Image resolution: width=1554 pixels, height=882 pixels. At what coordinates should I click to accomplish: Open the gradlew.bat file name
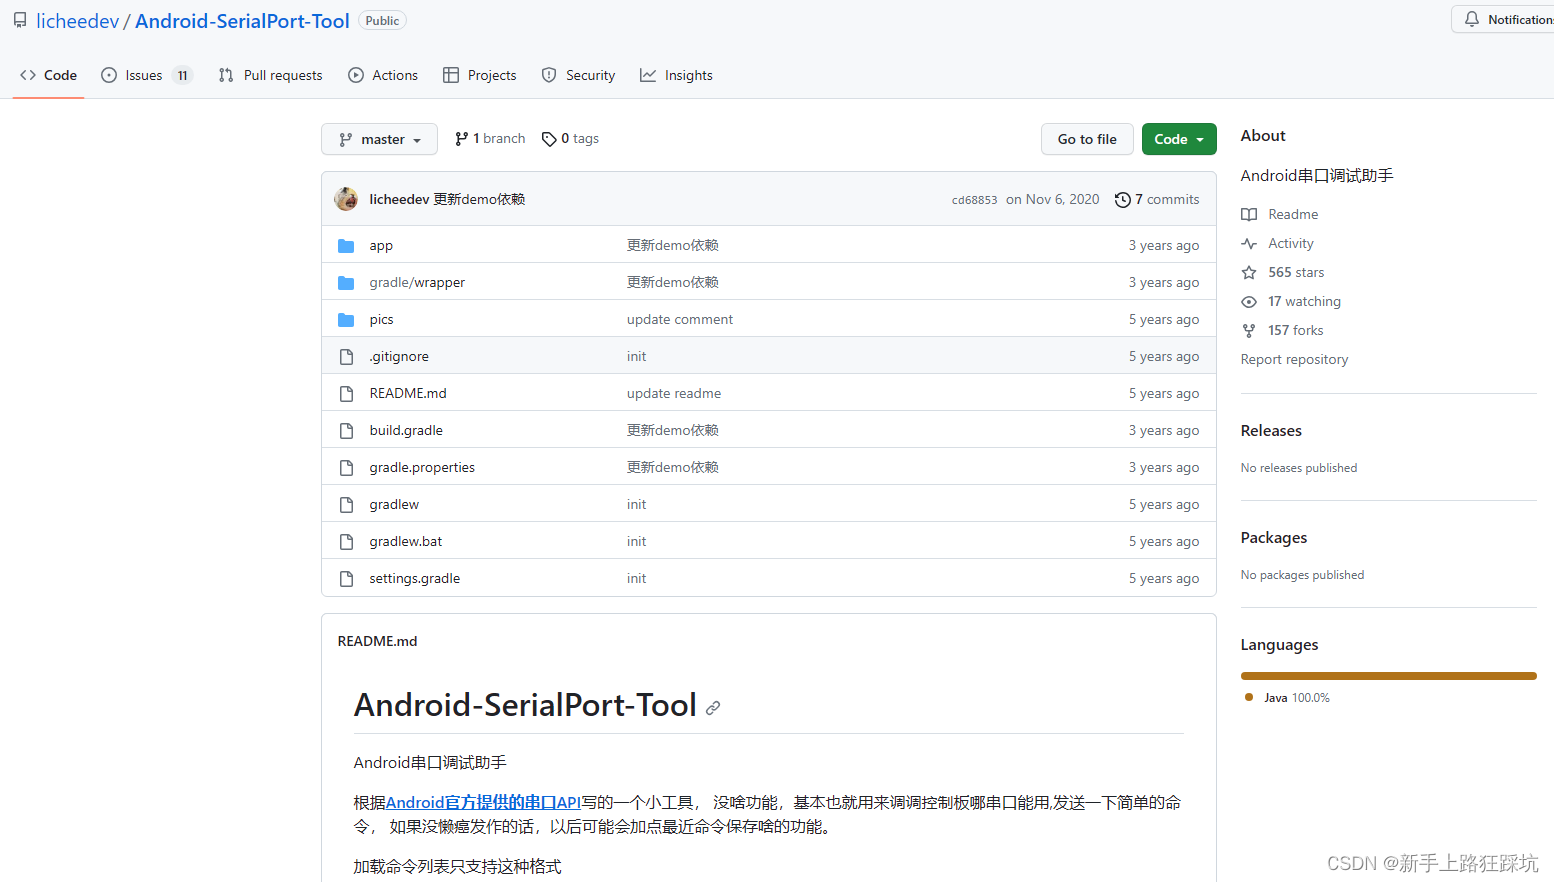[406, 541]
